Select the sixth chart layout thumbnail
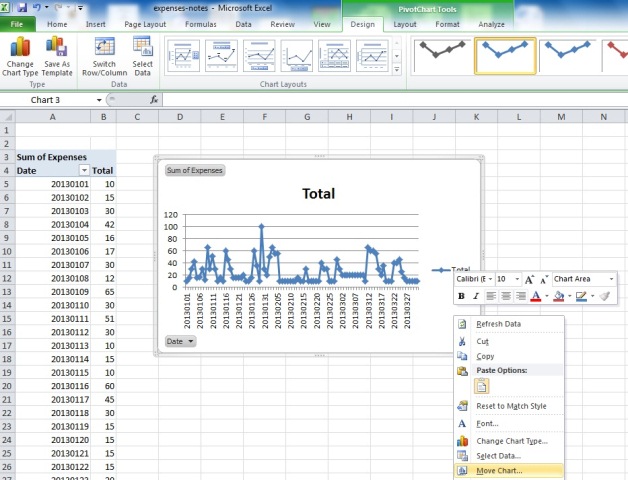 coord(372,56)
